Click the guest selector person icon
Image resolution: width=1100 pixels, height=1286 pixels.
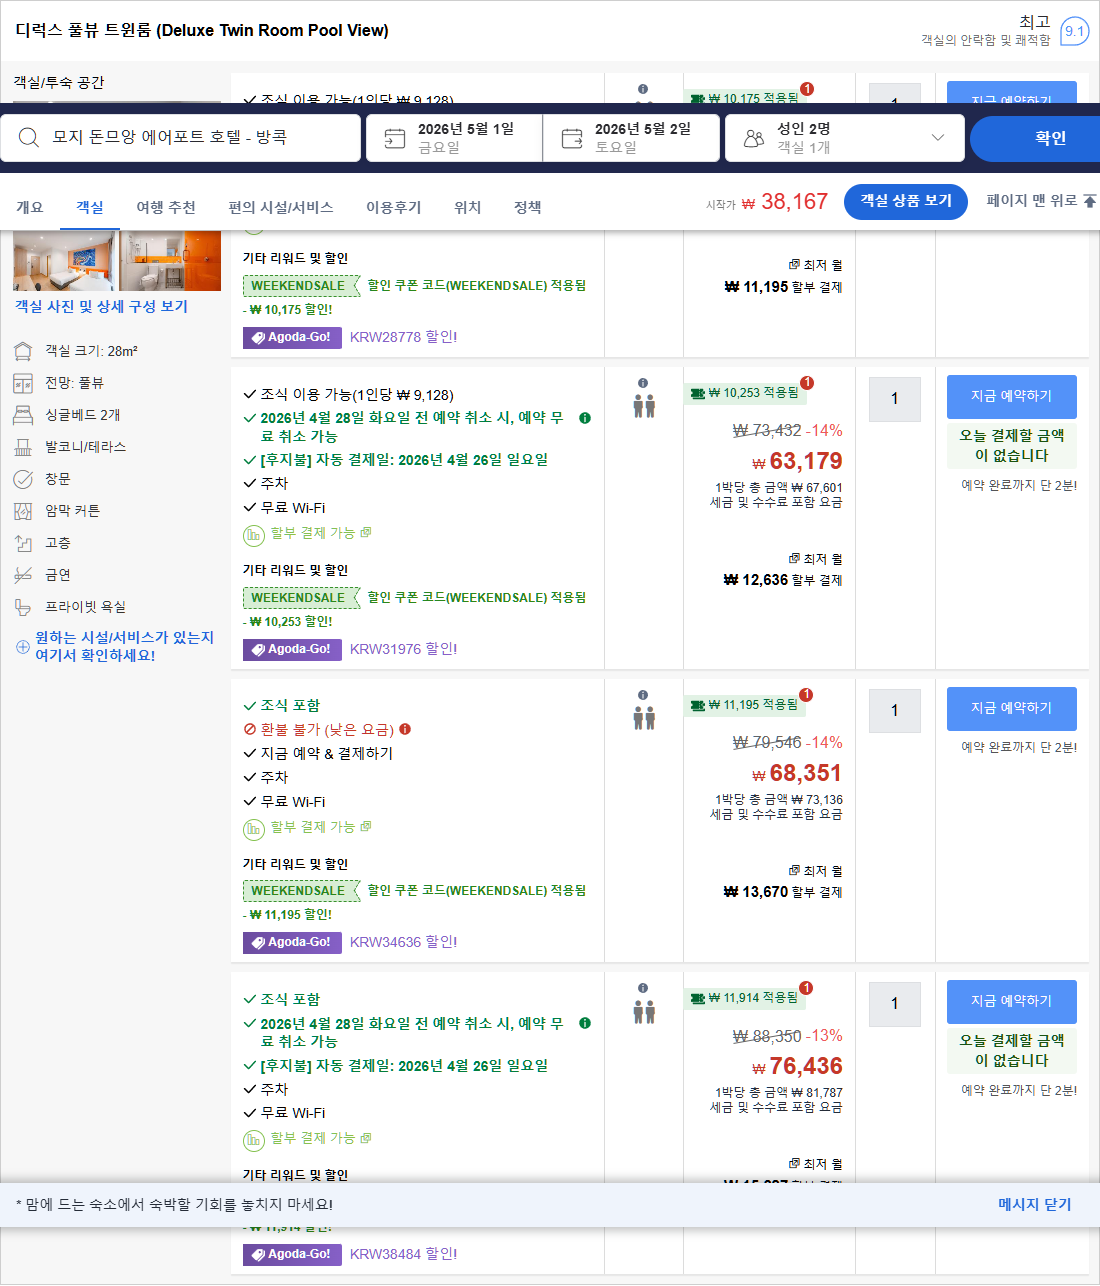pyautogui.click(x=755, y=137)
